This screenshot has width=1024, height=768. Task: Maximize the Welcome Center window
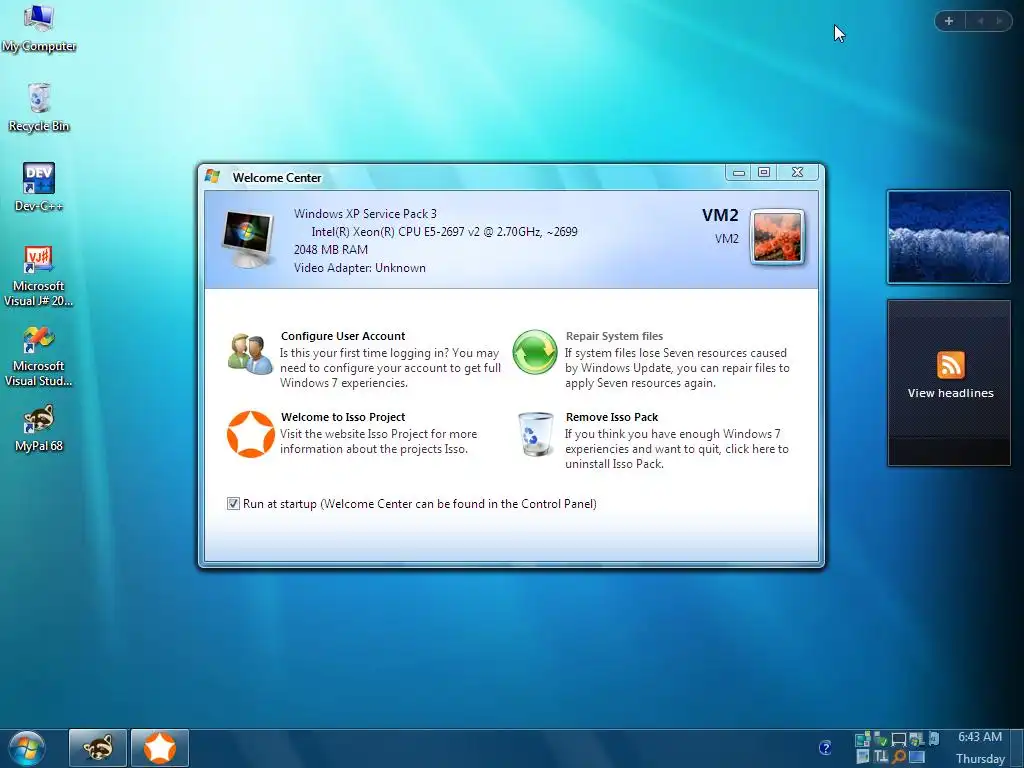[763, 172]
